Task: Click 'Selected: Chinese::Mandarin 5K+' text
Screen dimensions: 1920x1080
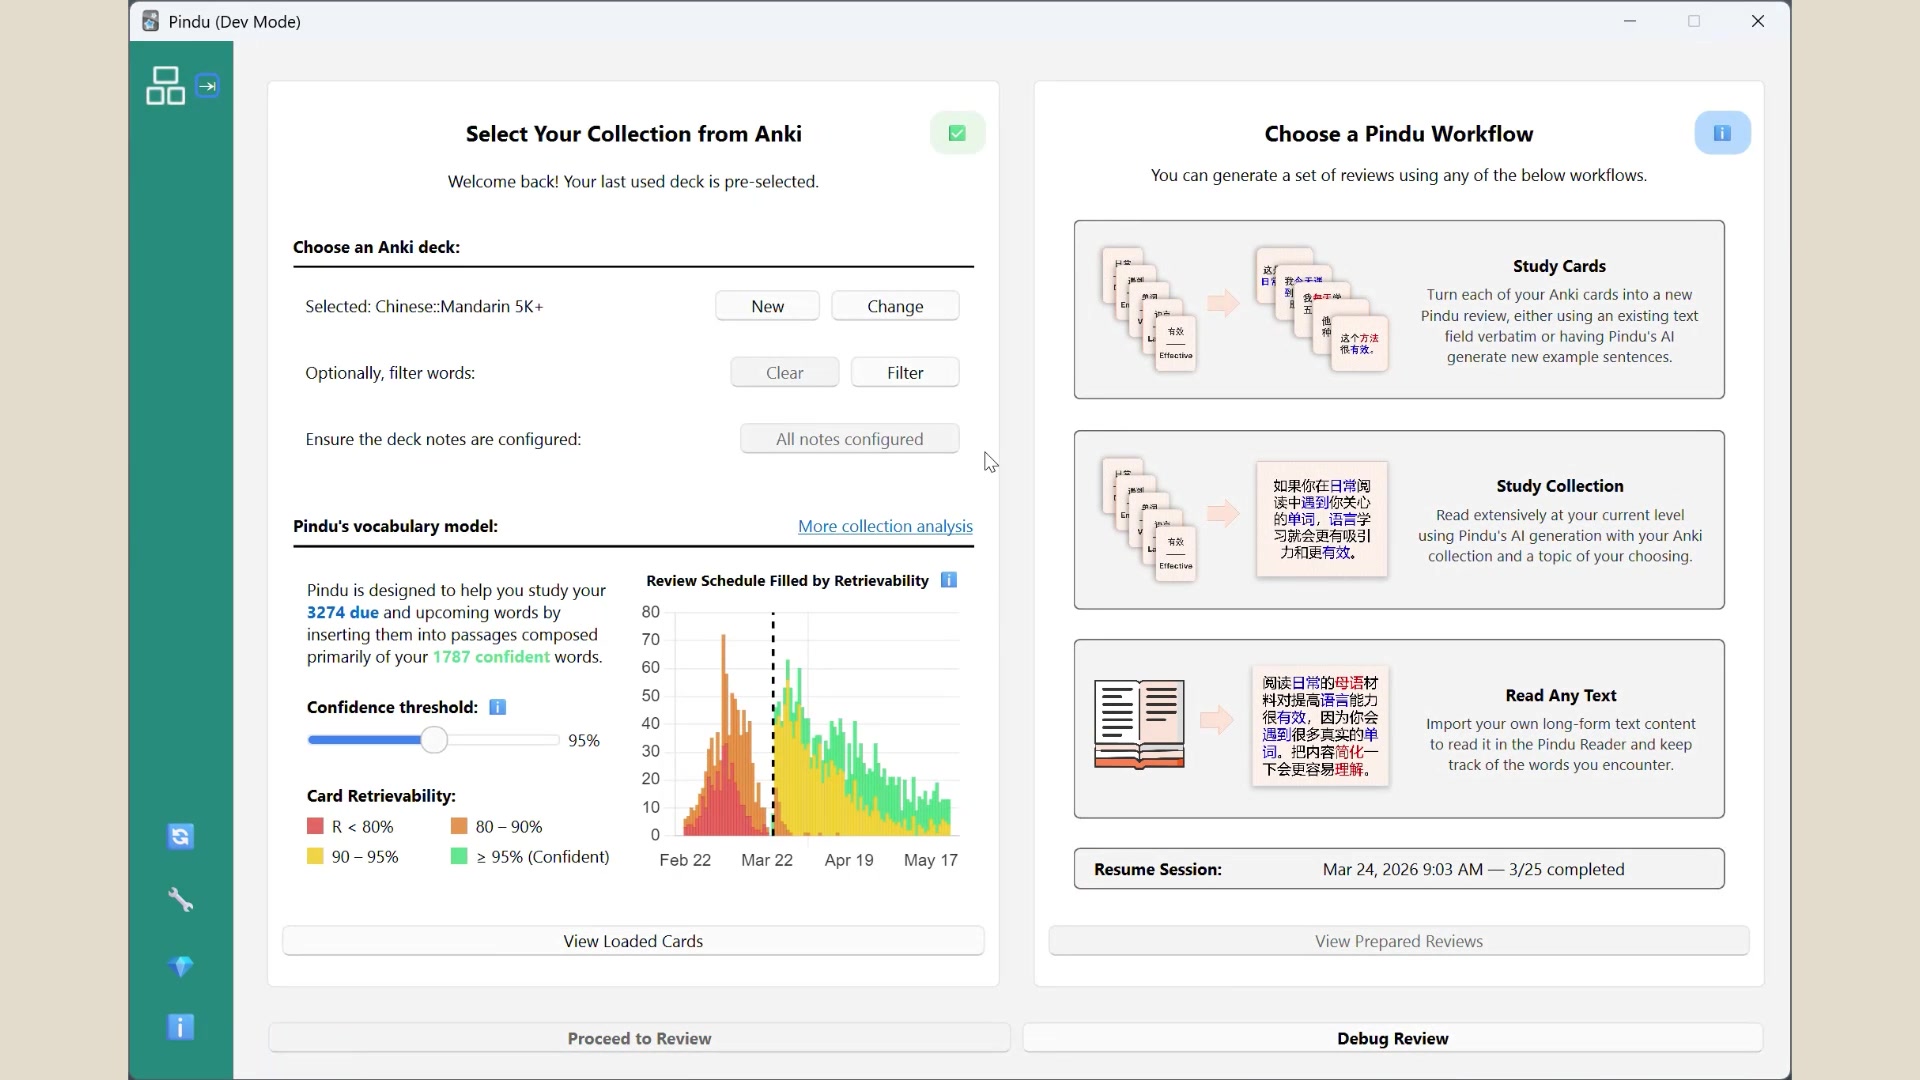Action: coord(424,306)
